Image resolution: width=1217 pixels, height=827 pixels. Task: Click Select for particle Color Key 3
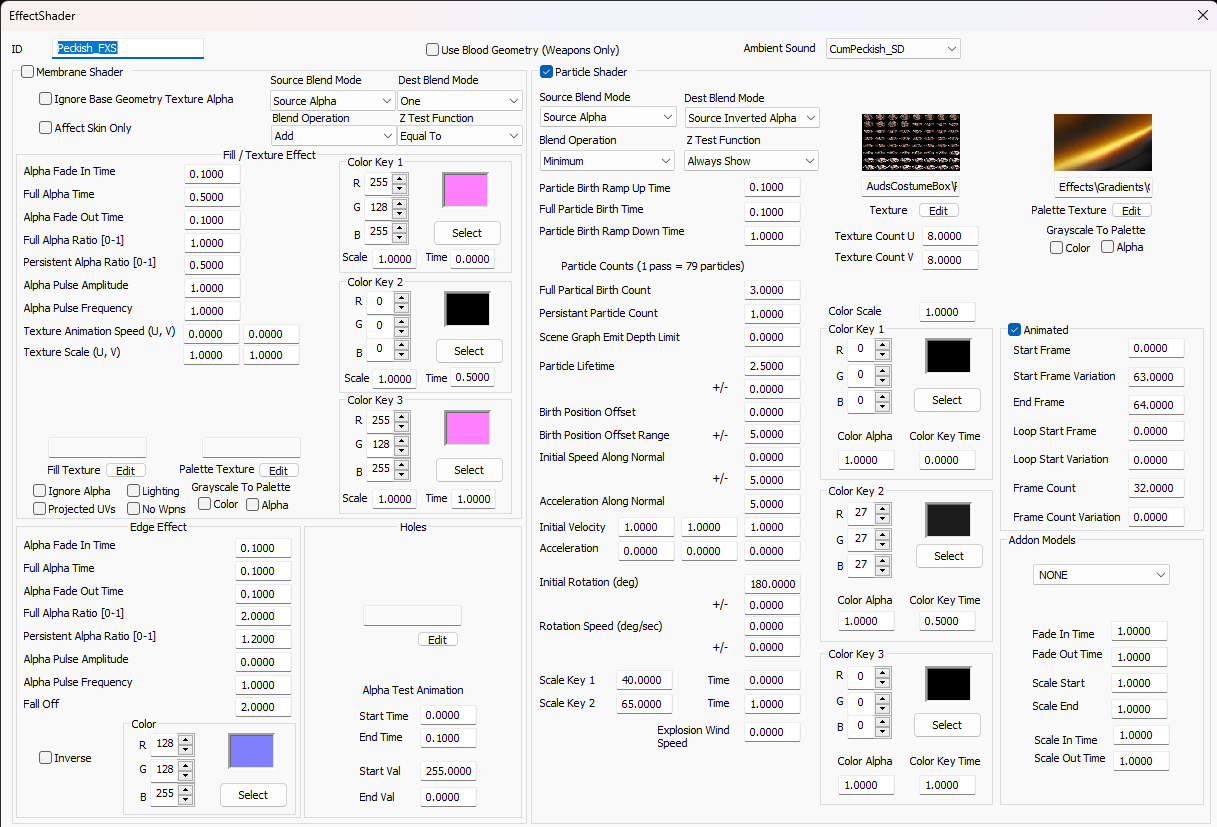coord(947,725)
